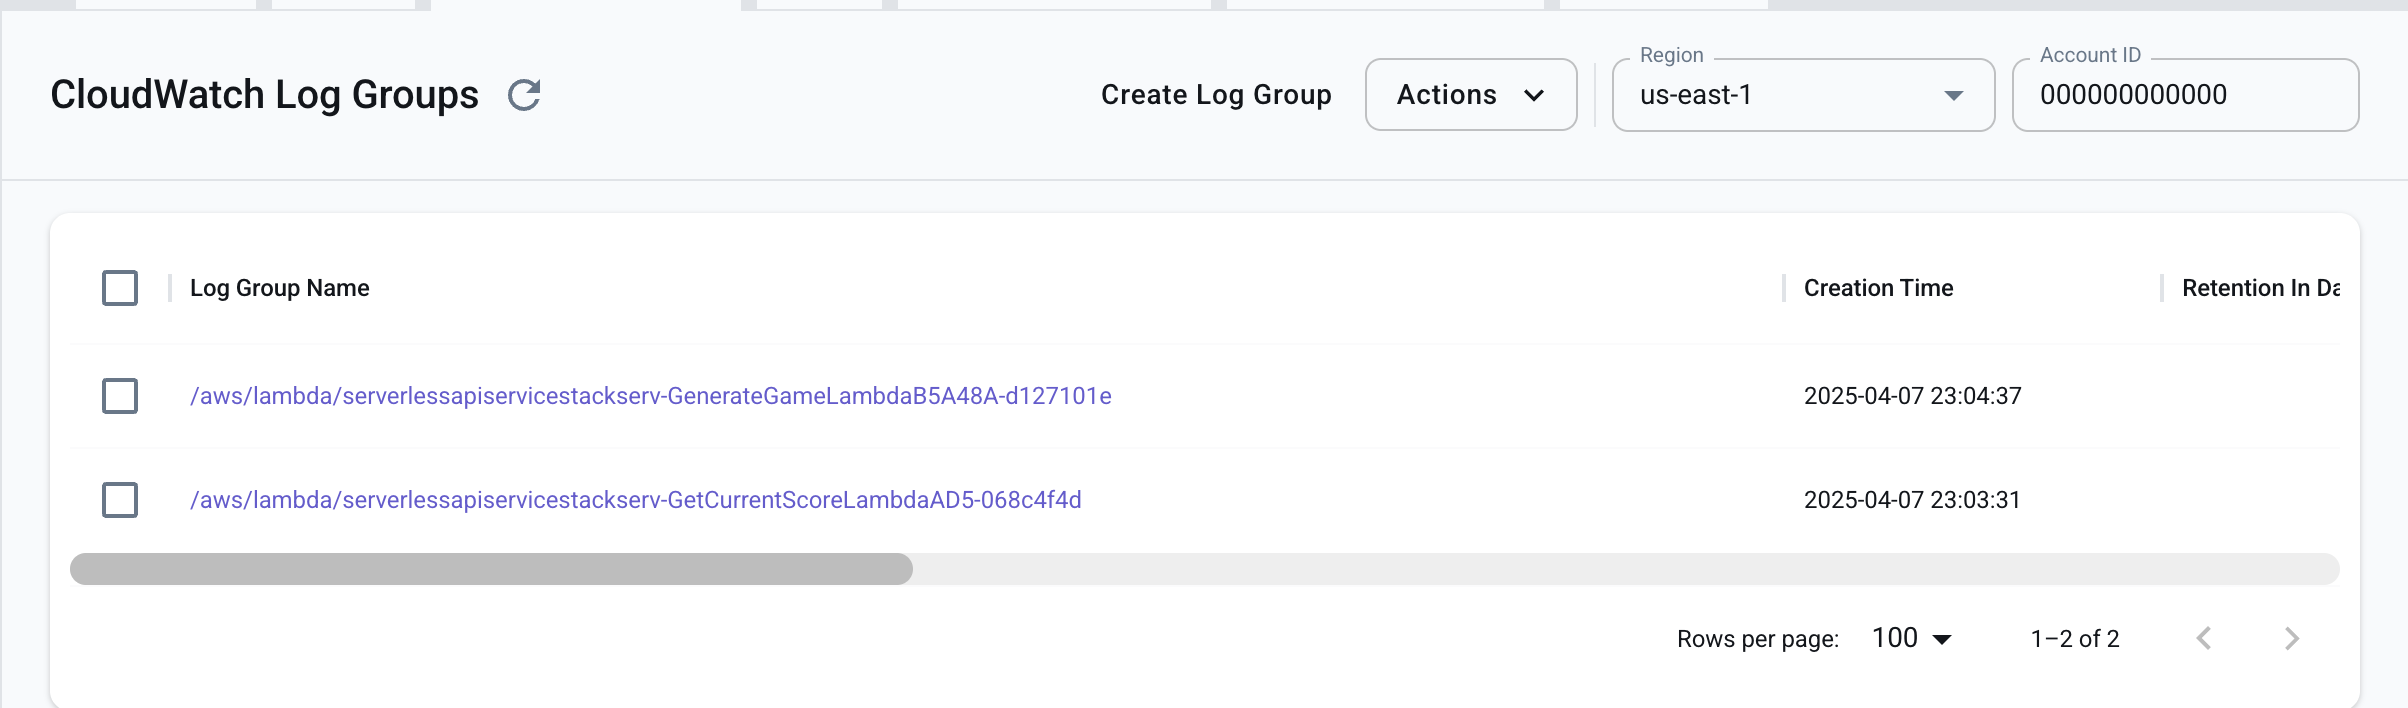Go to next page arrow
Screen dimensions: 2408x708
[x=2292, y=638]
